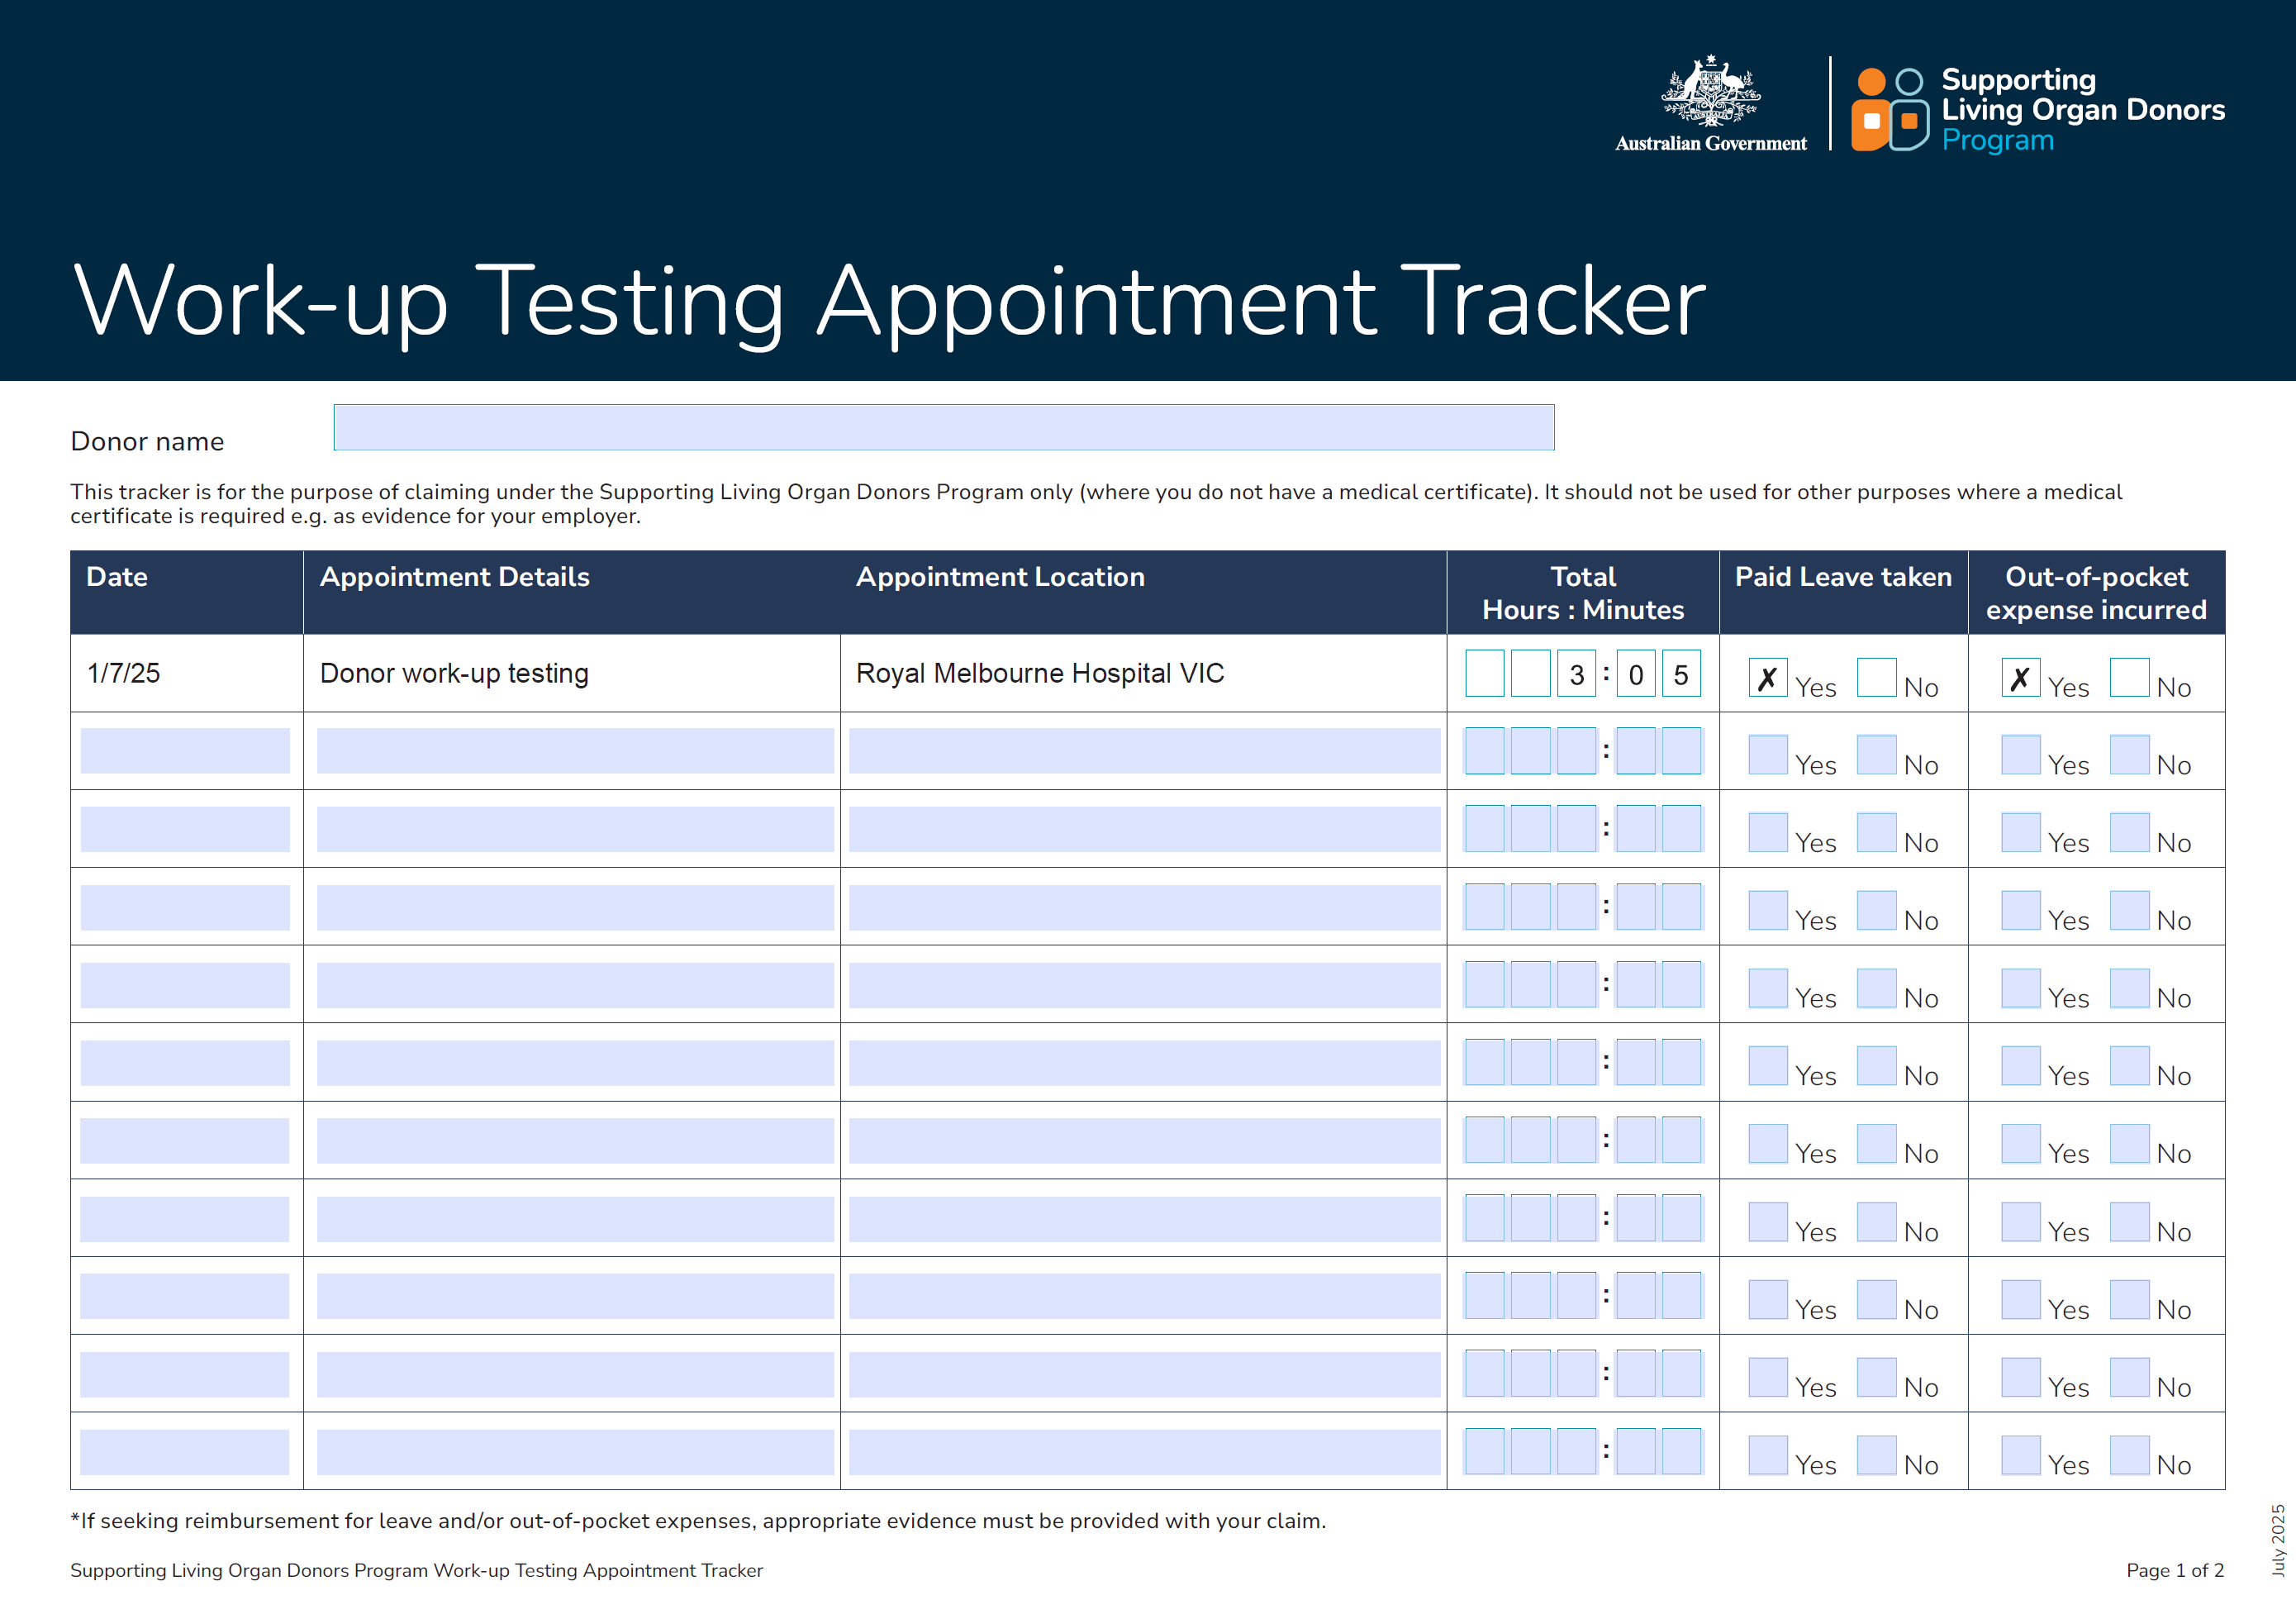Check Paid Leave Yes in second row
The width and height of the screenshot is (2296, 1619).
1767,755
